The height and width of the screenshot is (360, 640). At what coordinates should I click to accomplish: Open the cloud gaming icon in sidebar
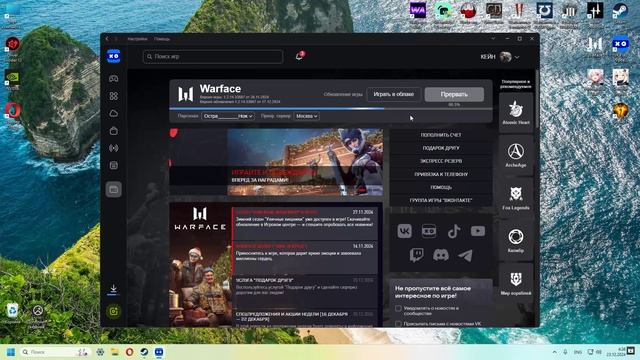pyautogui.click(x=113, y=113)
